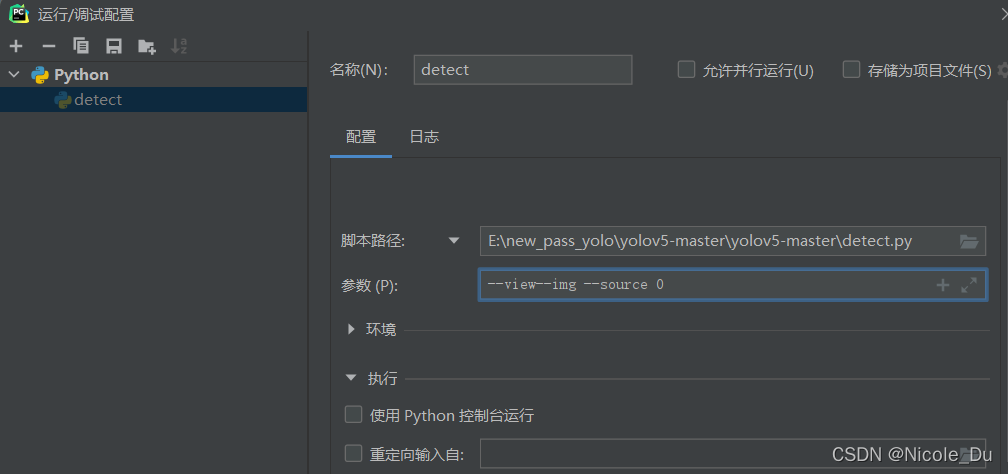
Task: Copy the selected configuration
Action: click(81, 46)
